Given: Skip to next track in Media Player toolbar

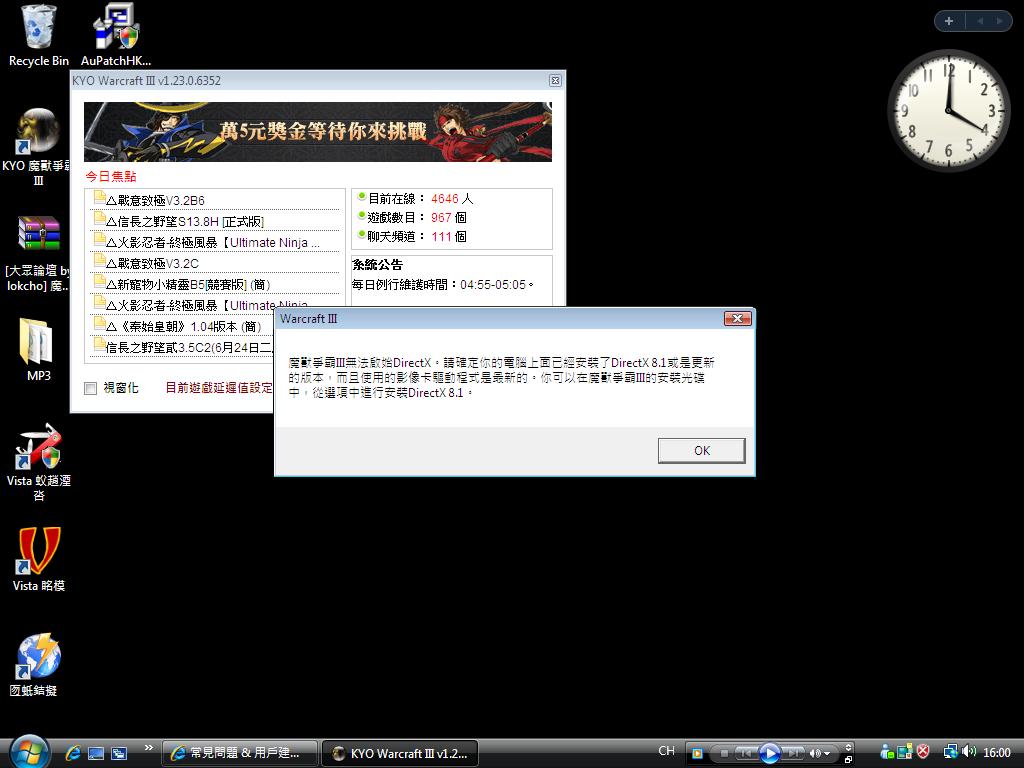Looking at the screenshot, I should click(x=793, y=753).
